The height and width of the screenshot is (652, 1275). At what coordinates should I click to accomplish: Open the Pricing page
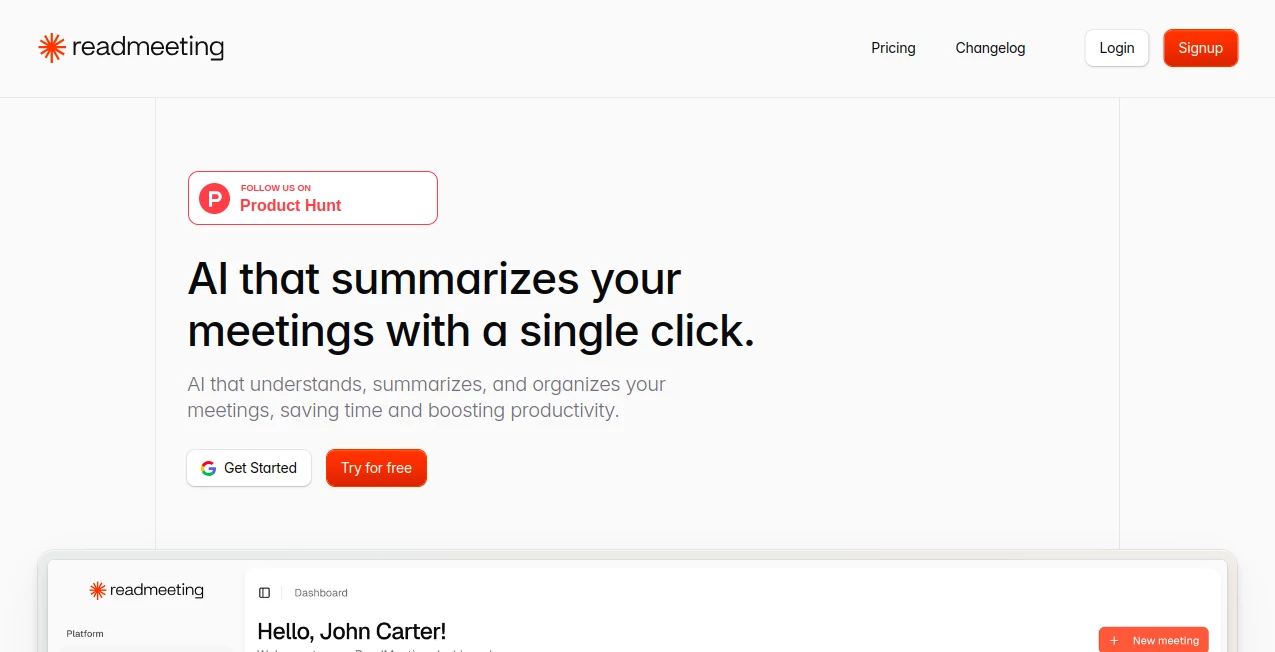(893, 47)
